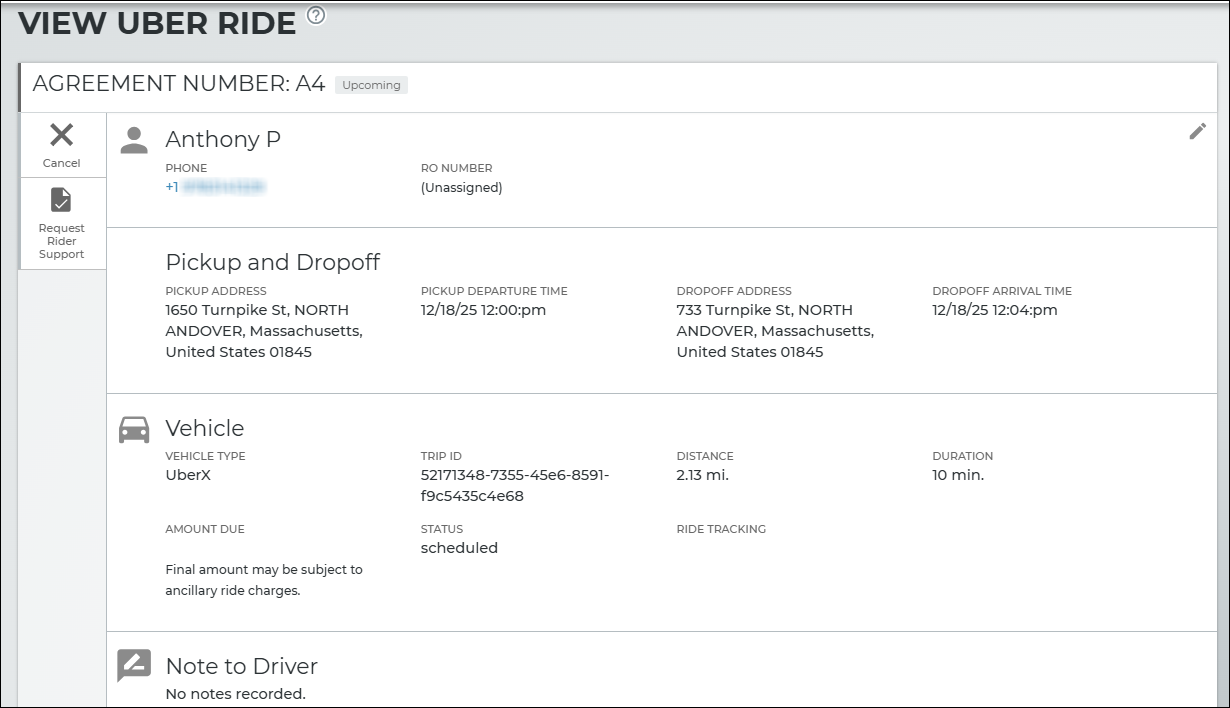Click the scheduled status text
This screenshot has width=1230, height=708.
click(459, 548)
